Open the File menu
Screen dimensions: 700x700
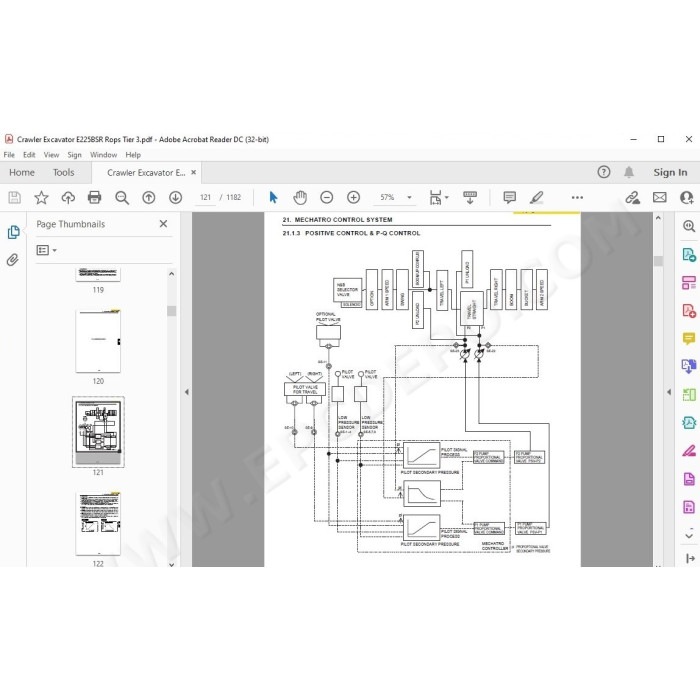pyautogui.click(x=9, y=154)
